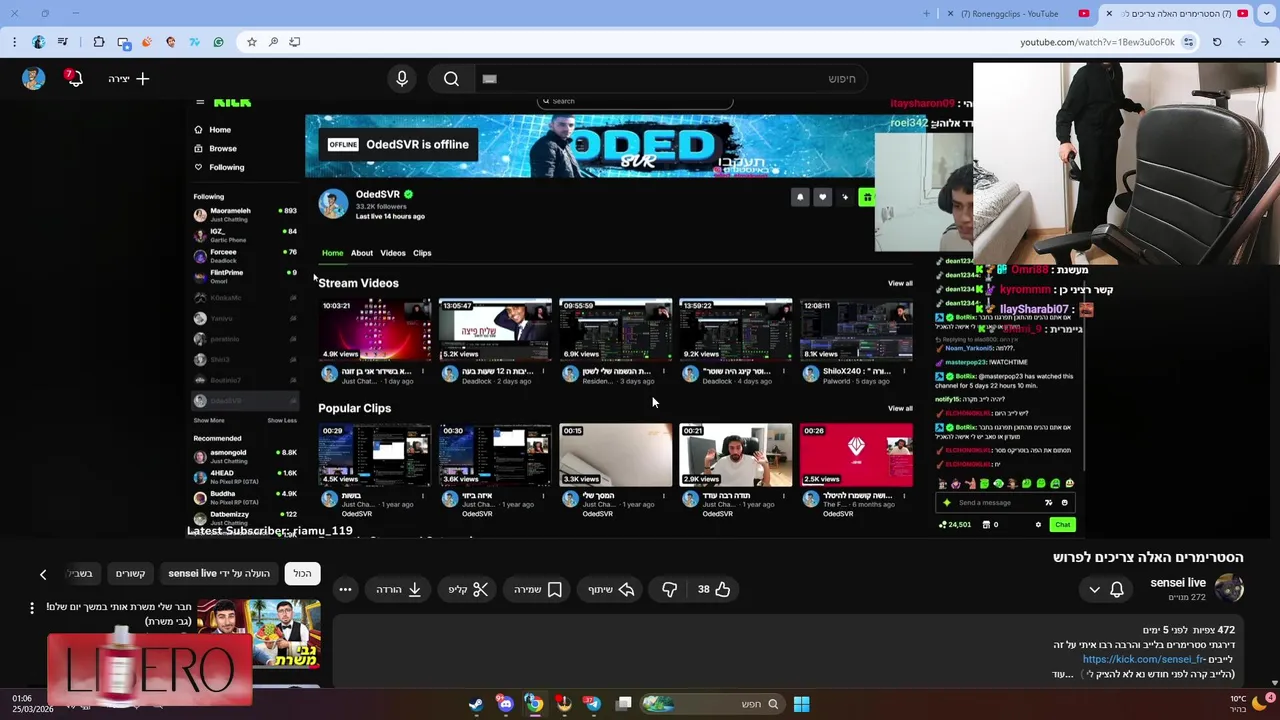Close the active YouTube video tab

pos(1109,14)
